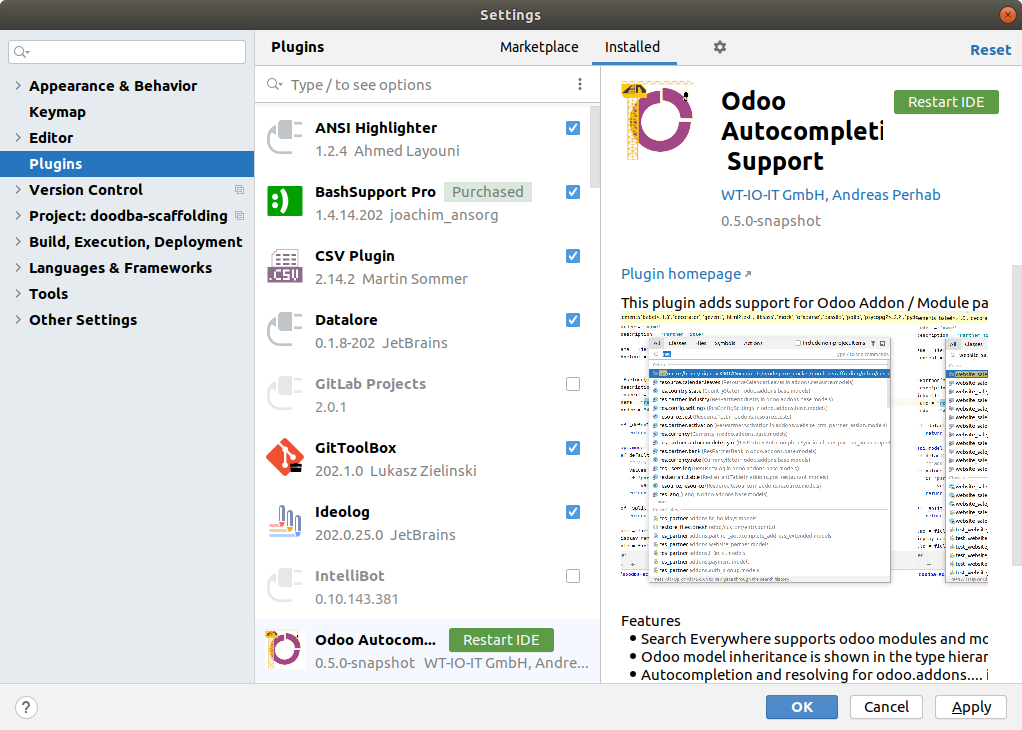Click the Cancel button
The image size is (1022, 730).
[x=886, y=707]
